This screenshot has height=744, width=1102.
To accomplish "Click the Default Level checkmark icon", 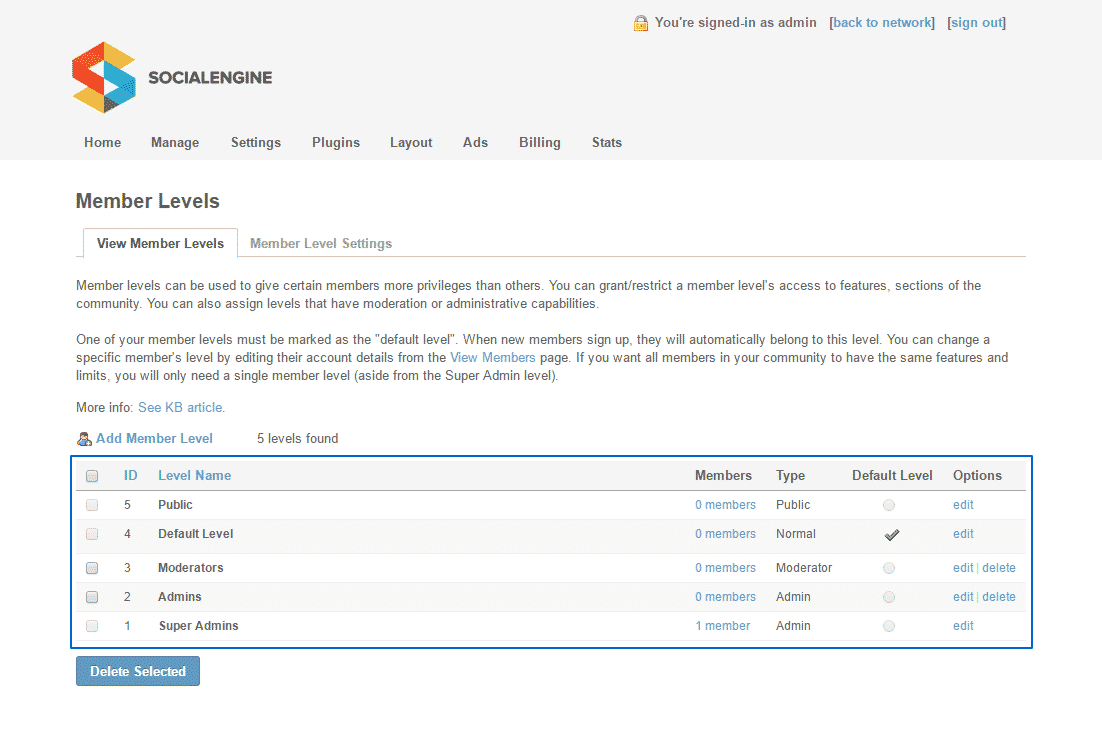I will [x=891, y=535].
